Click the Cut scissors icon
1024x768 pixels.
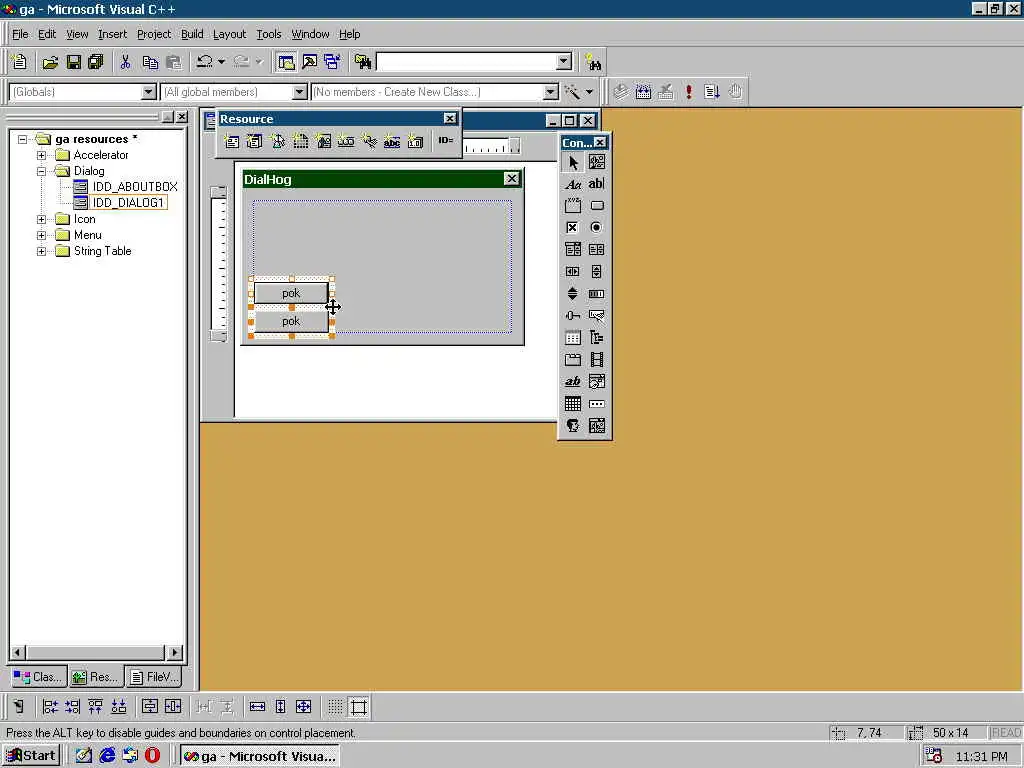point(125,62)
